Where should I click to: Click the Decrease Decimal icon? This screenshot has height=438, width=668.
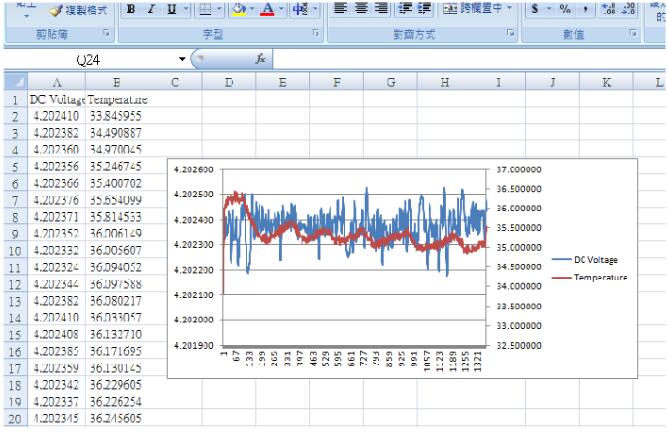629,9
